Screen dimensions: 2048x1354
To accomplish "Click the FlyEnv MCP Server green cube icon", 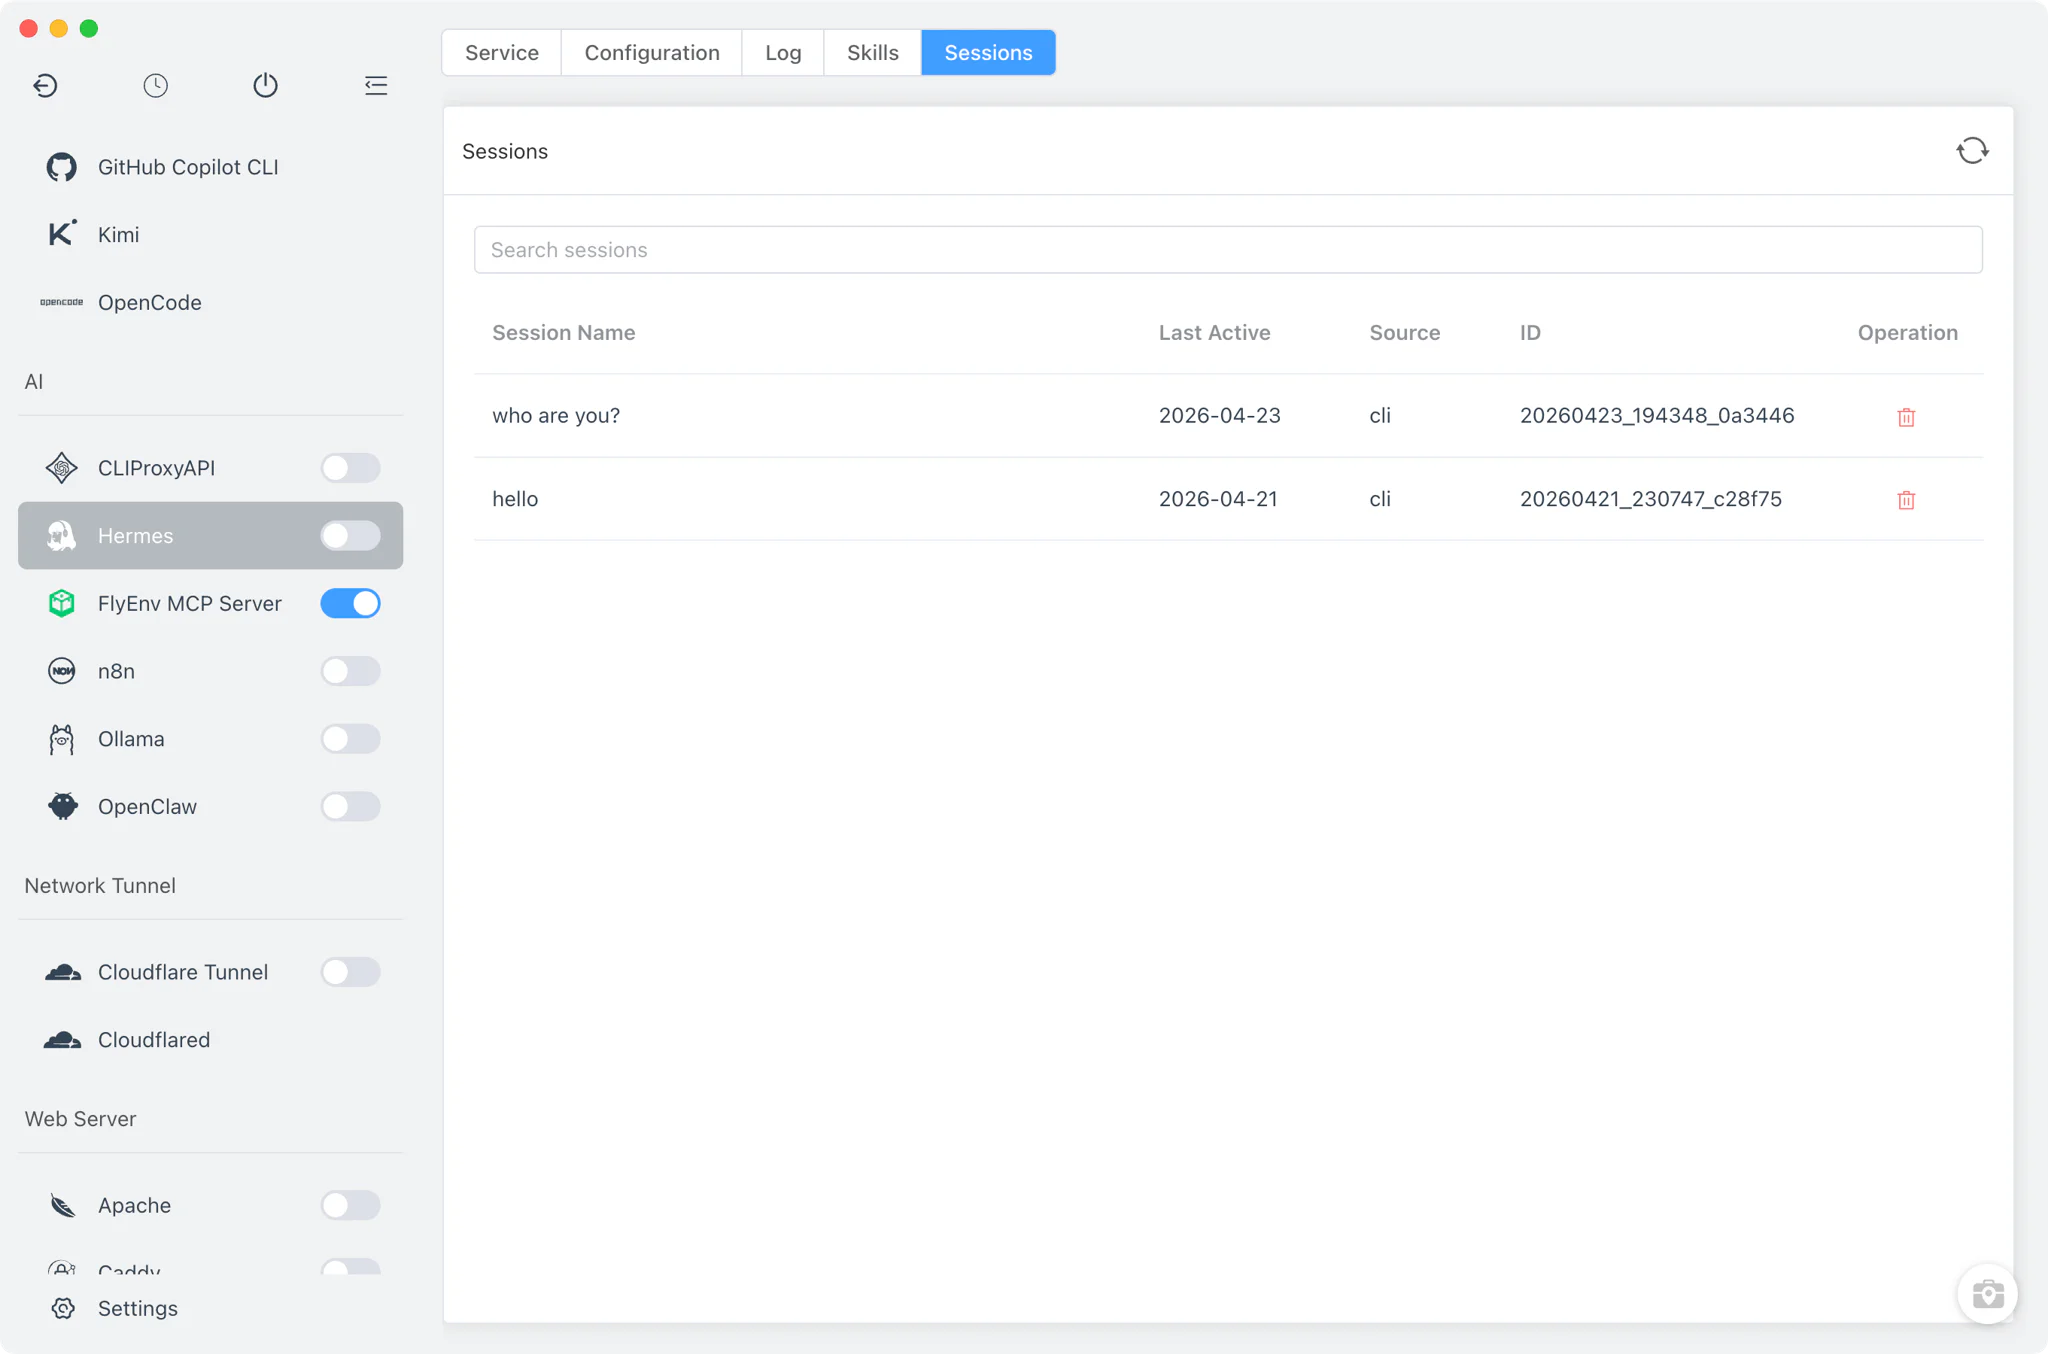I will 62,603.
